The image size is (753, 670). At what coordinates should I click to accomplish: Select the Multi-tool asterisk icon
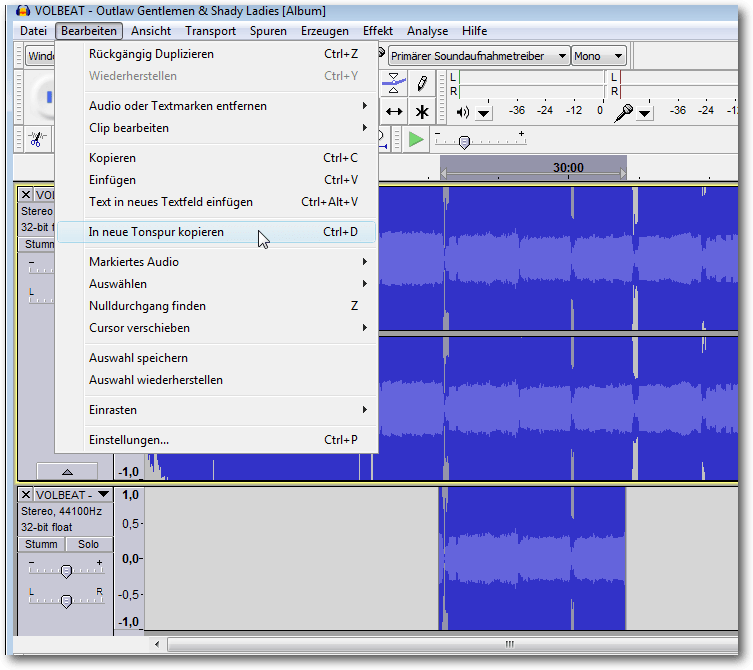[422, 112]
